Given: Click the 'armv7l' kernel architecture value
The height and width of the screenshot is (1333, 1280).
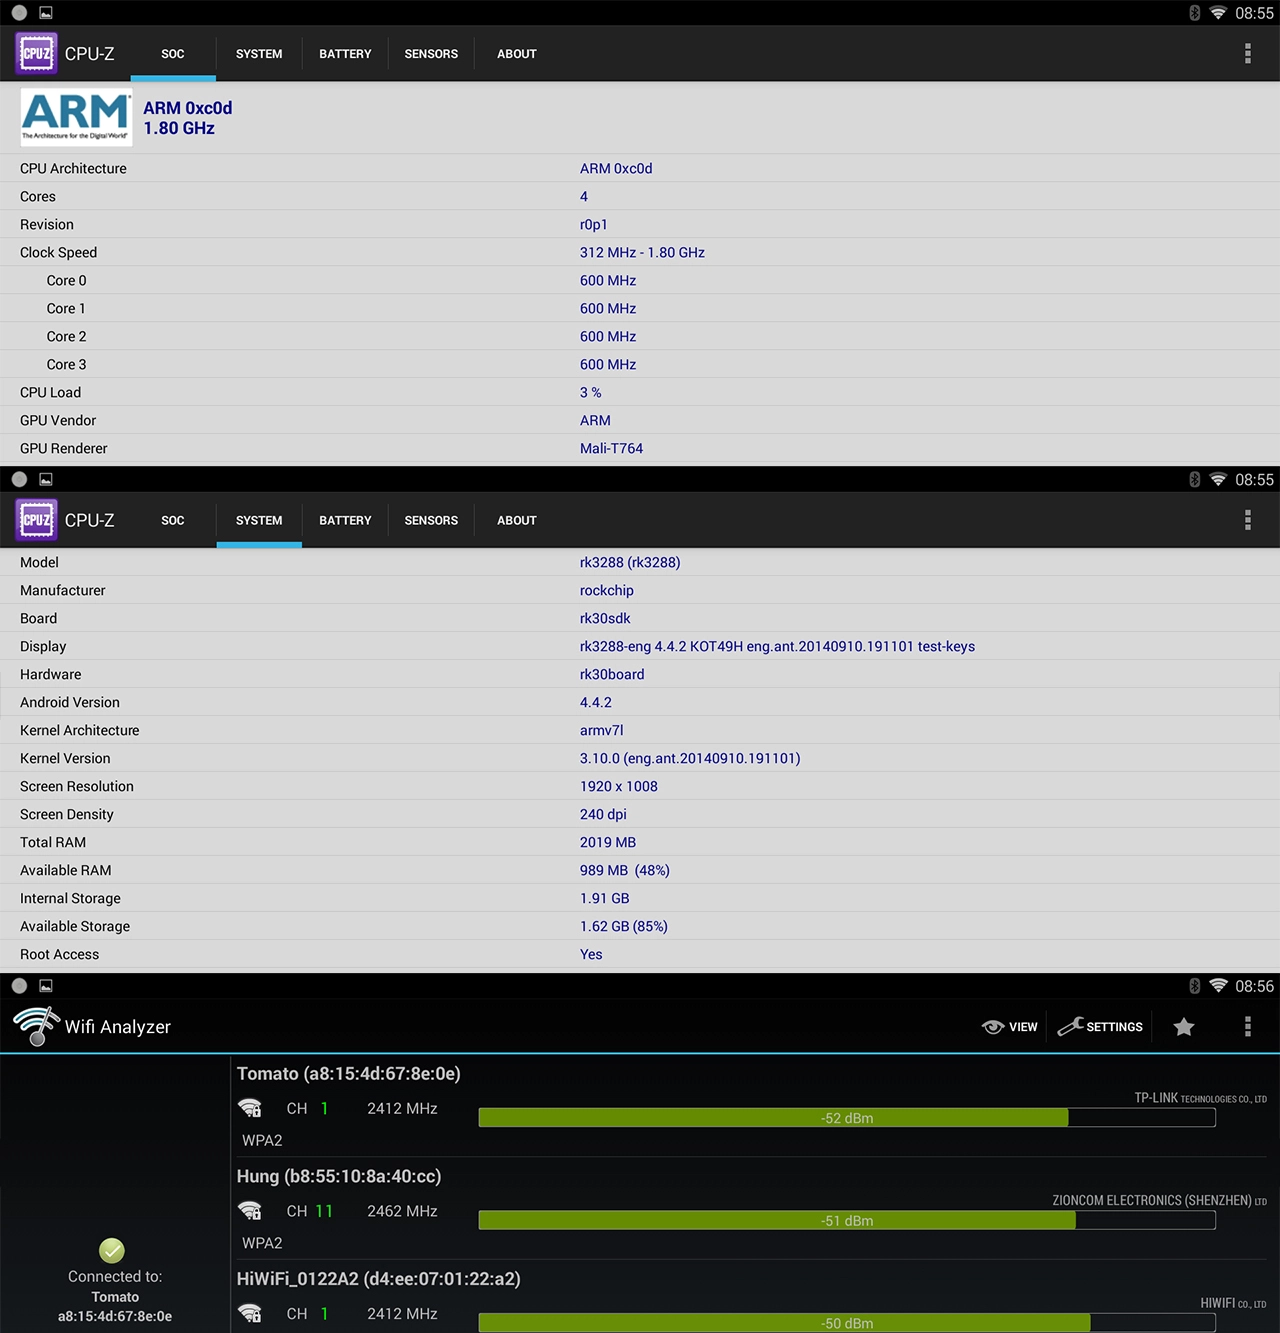Looking at the screenshot, I should (602, 731).
